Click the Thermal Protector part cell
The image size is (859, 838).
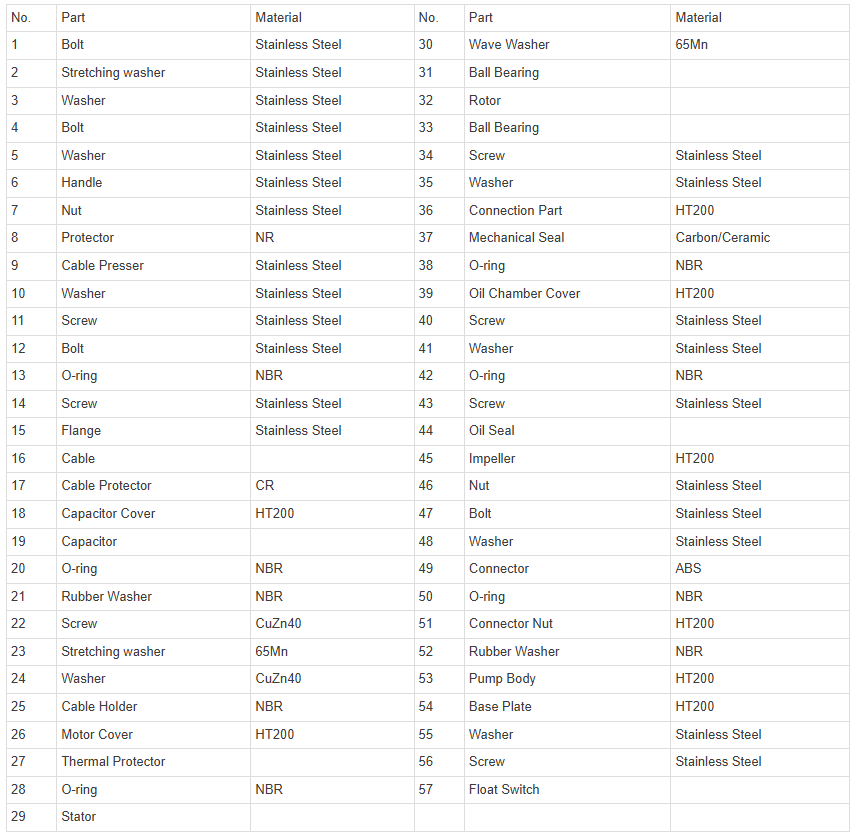153,762
